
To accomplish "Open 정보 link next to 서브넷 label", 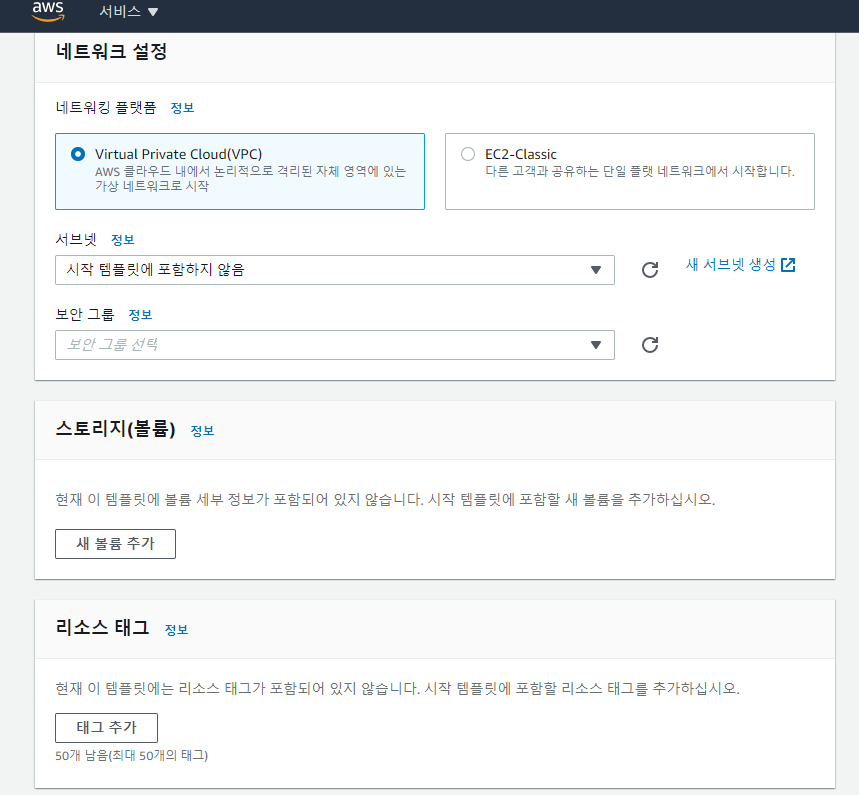I will point(122,240).
